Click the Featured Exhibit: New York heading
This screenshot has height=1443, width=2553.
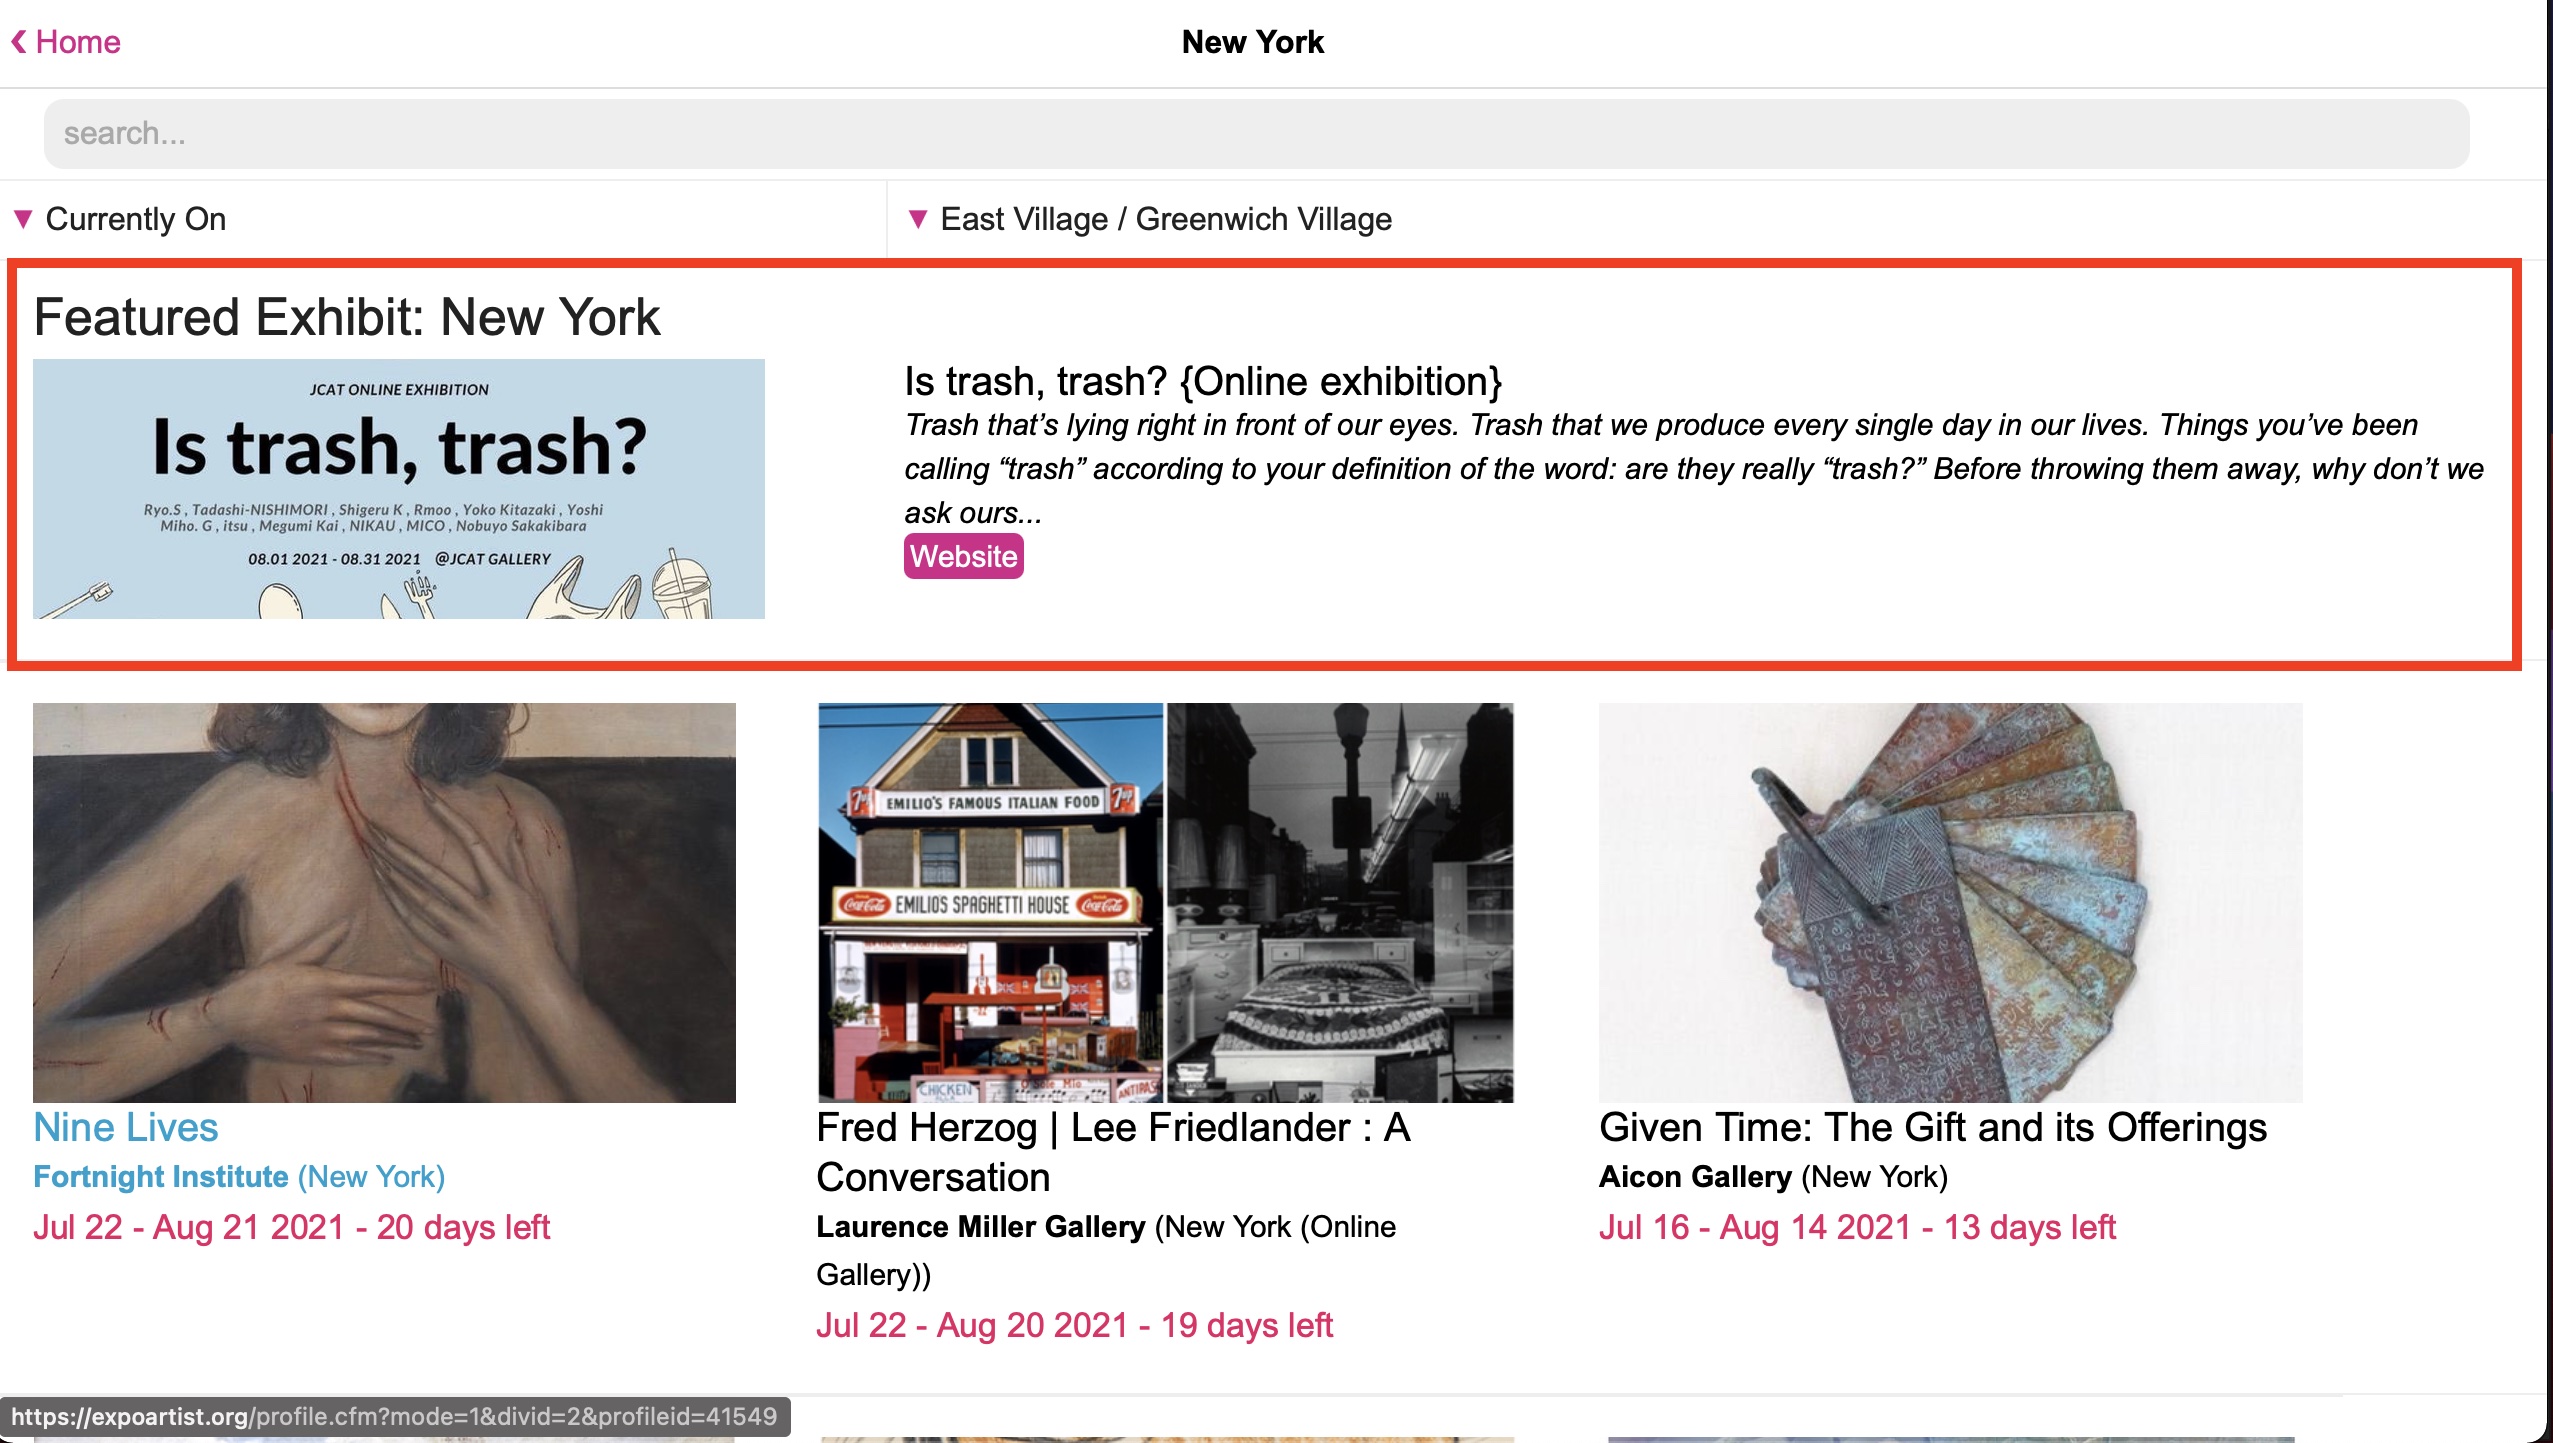click(347, 317)
